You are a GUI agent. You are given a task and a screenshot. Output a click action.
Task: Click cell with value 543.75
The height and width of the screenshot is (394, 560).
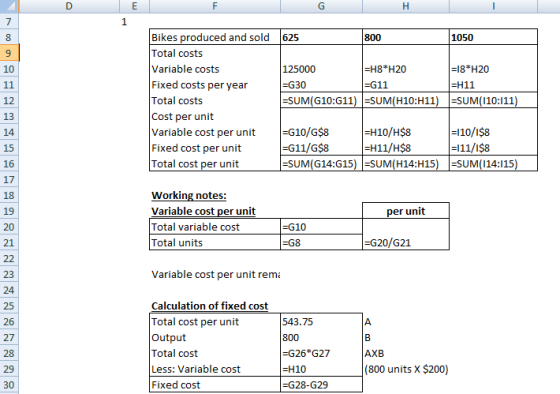coord(321,321)
